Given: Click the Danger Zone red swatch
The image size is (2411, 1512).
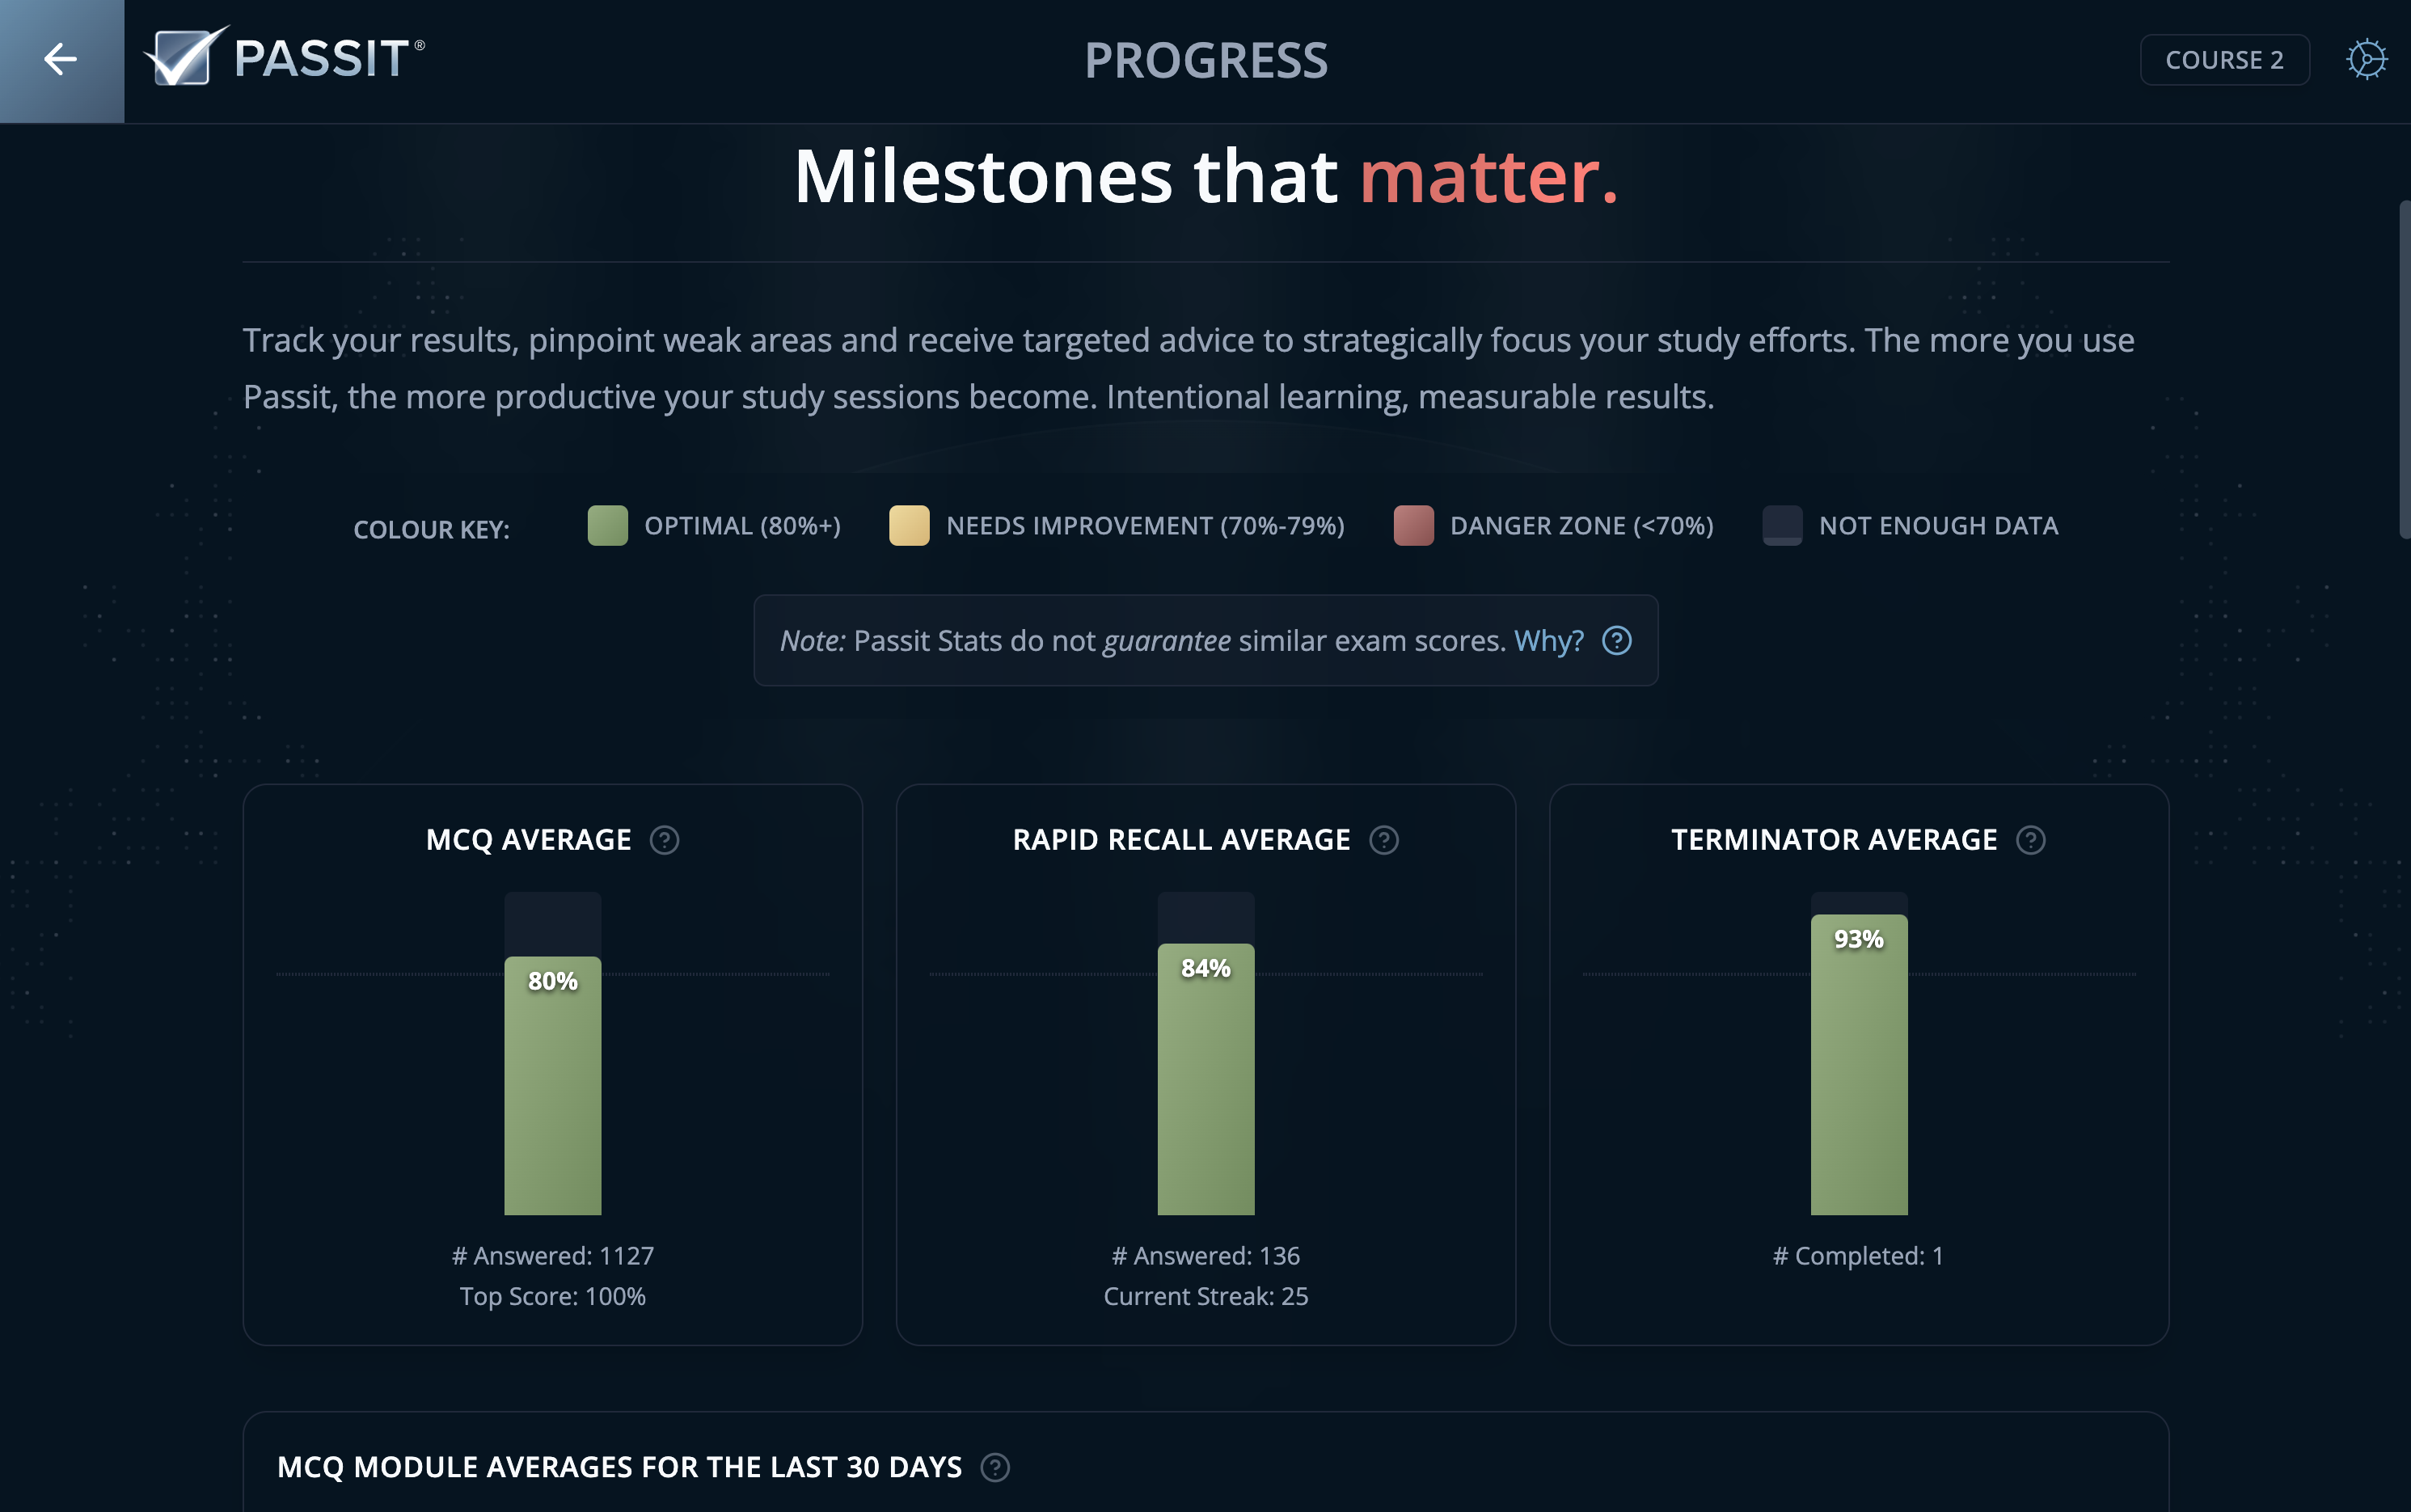Looking at the screenshot, I should tap(1413, 526).
